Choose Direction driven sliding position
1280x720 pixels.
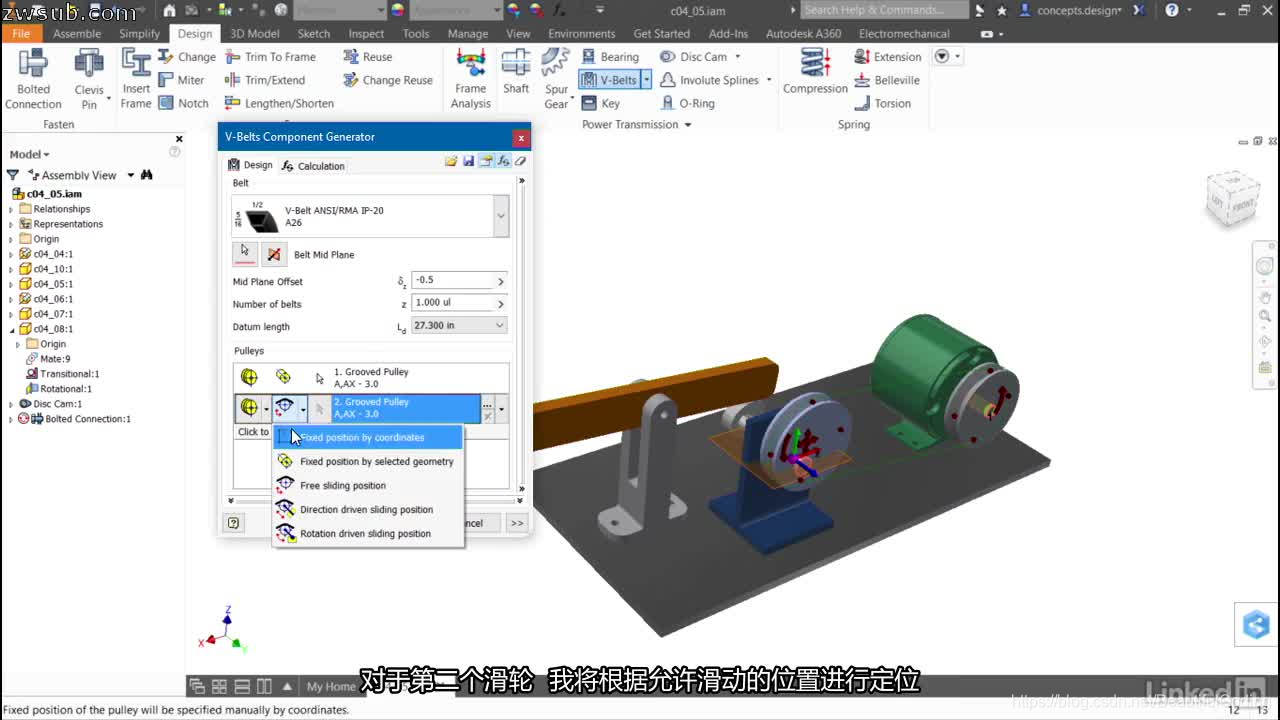368,509
